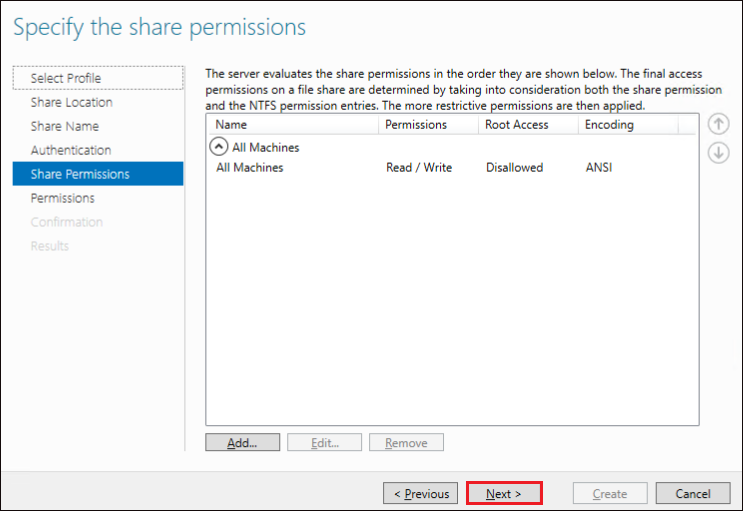This screenshot has width=743, height=511.
Task: Go back with the Previous button
Action: coord(421,493)
